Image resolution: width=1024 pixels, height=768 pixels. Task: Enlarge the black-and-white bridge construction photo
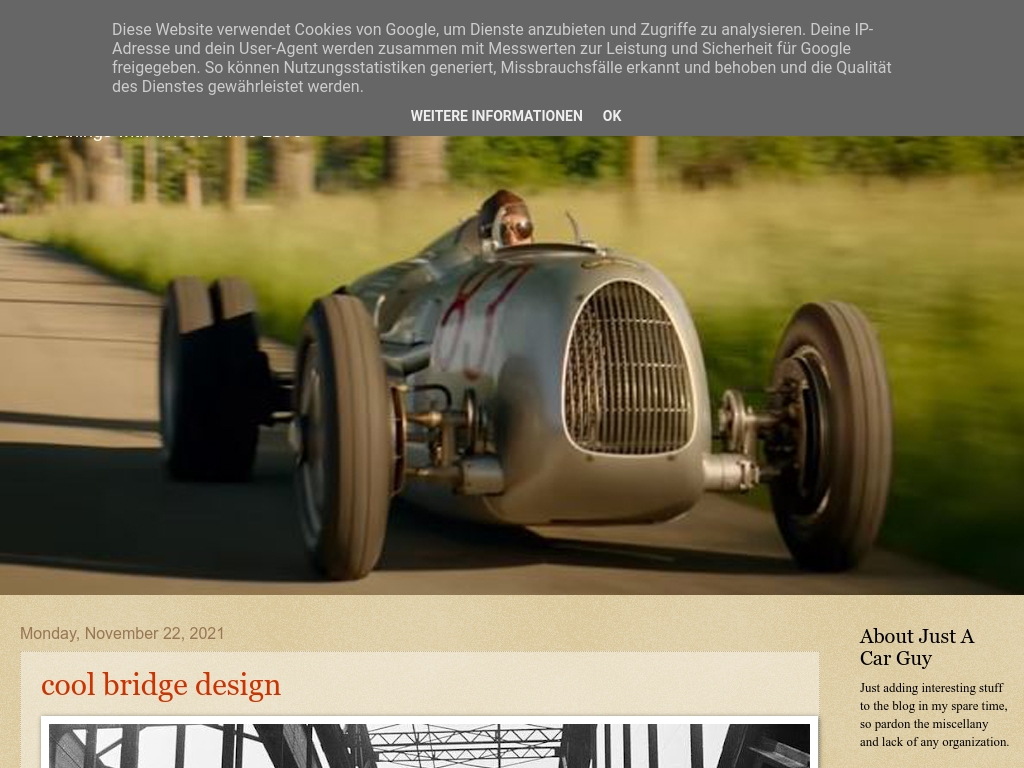pyautogui.click(x=430, y=746)
